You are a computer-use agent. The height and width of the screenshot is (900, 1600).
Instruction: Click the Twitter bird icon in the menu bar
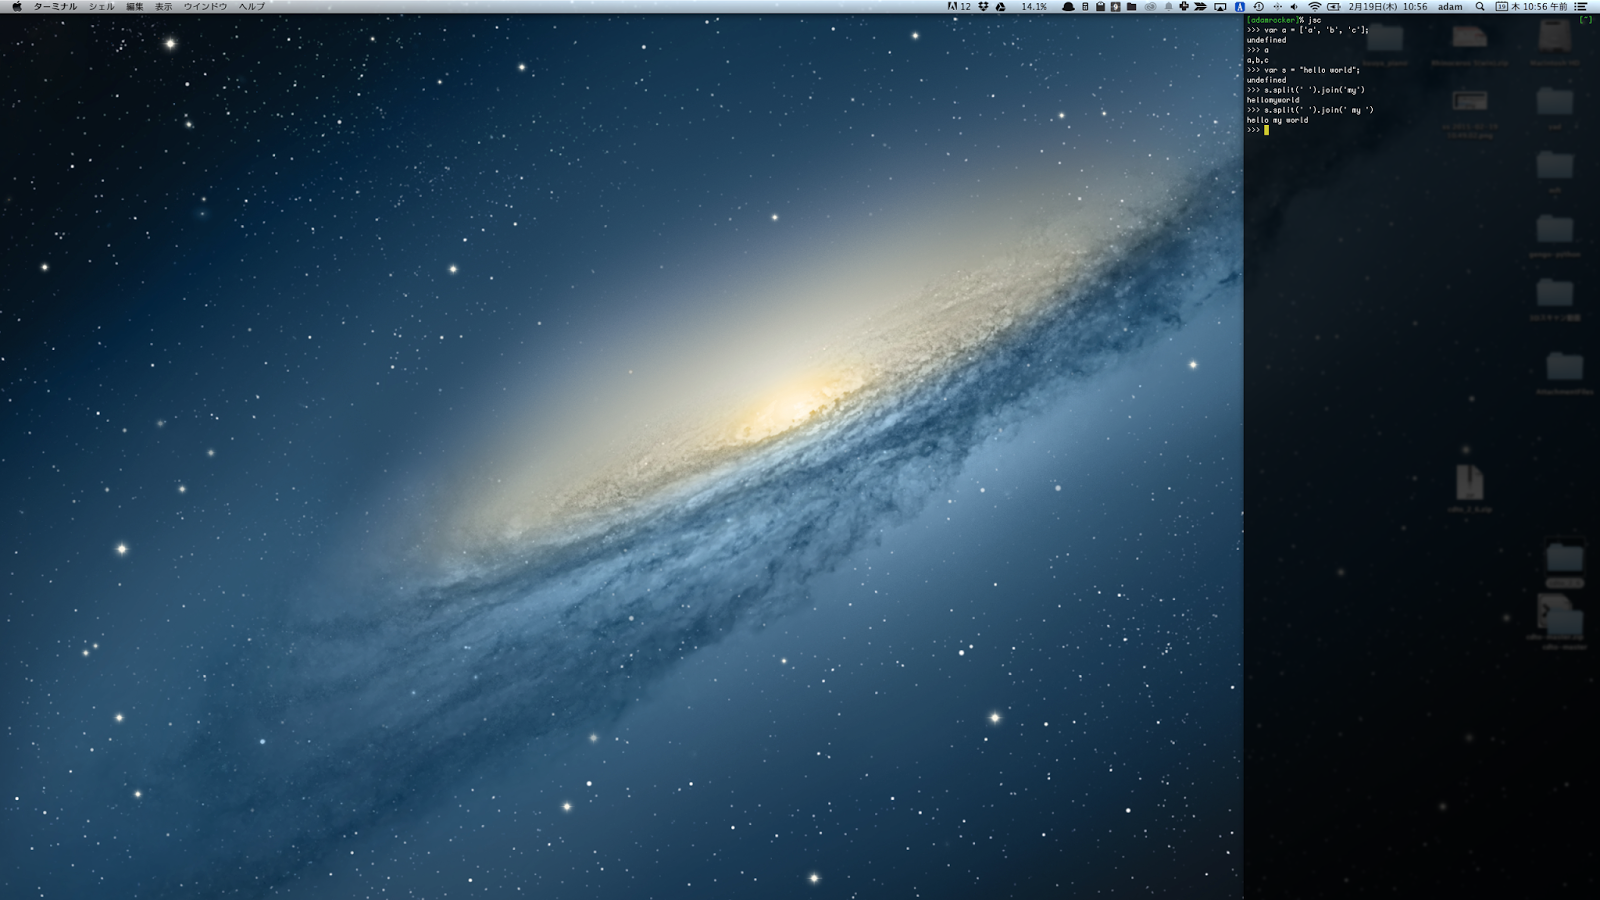point(1200,7)
